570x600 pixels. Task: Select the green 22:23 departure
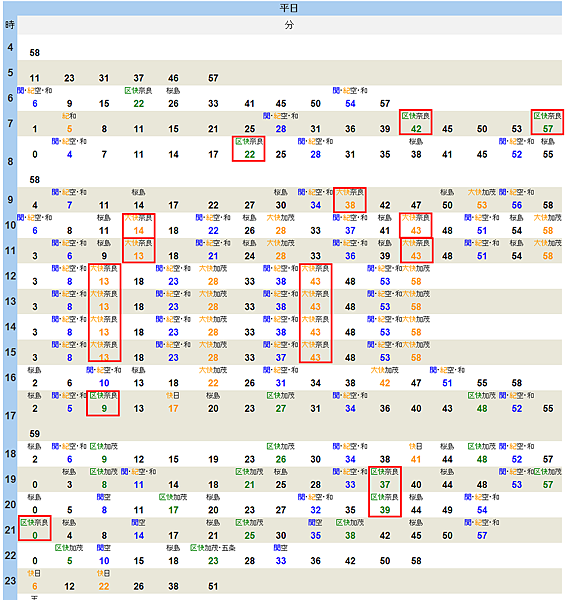pos(213,561)
